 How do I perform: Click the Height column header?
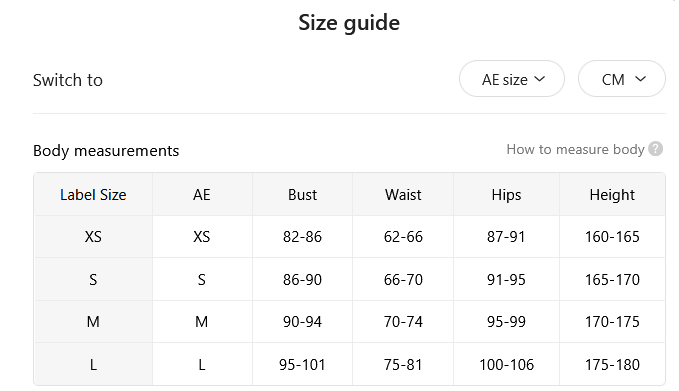click(612, 194)
